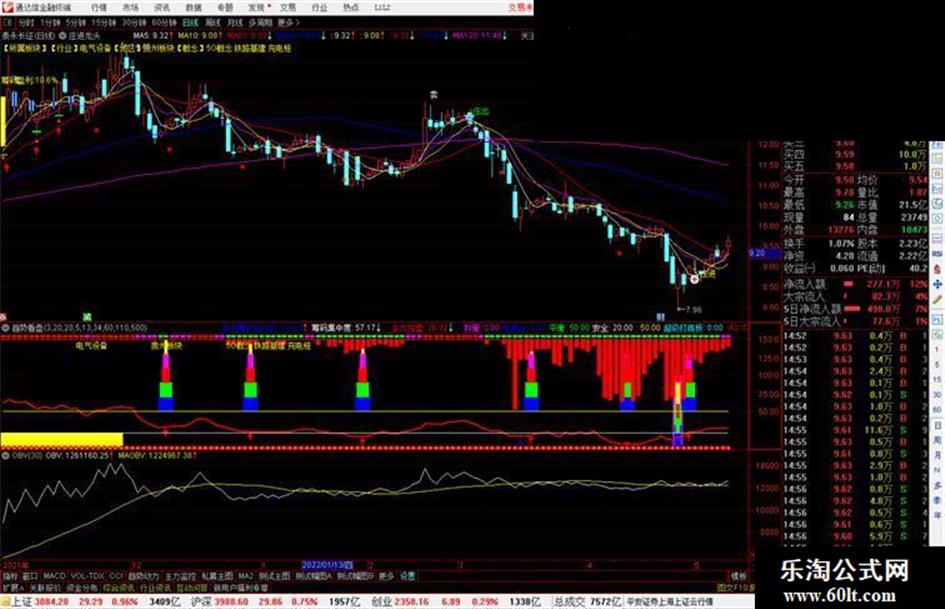Select the 15-minute shortcut in right toolbar
The image size is (945, 609).
[937, 379]
